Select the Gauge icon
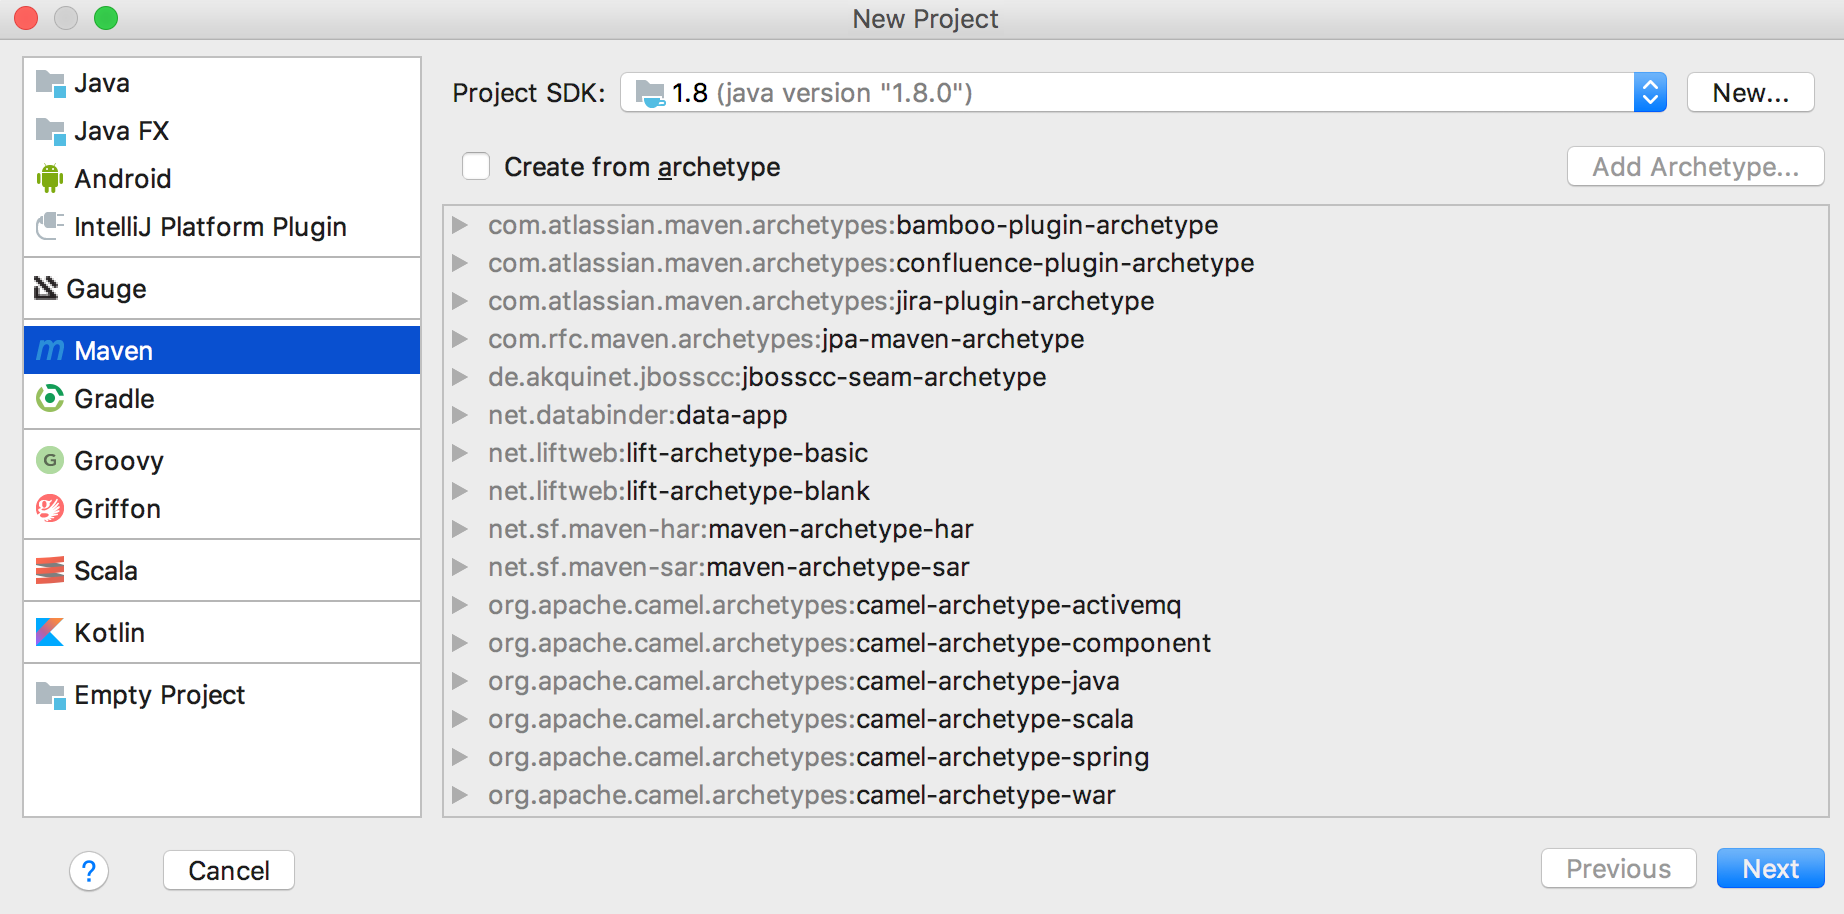Screen dimensions: 1844x914 pyautogui.click(x=46, y=289)
